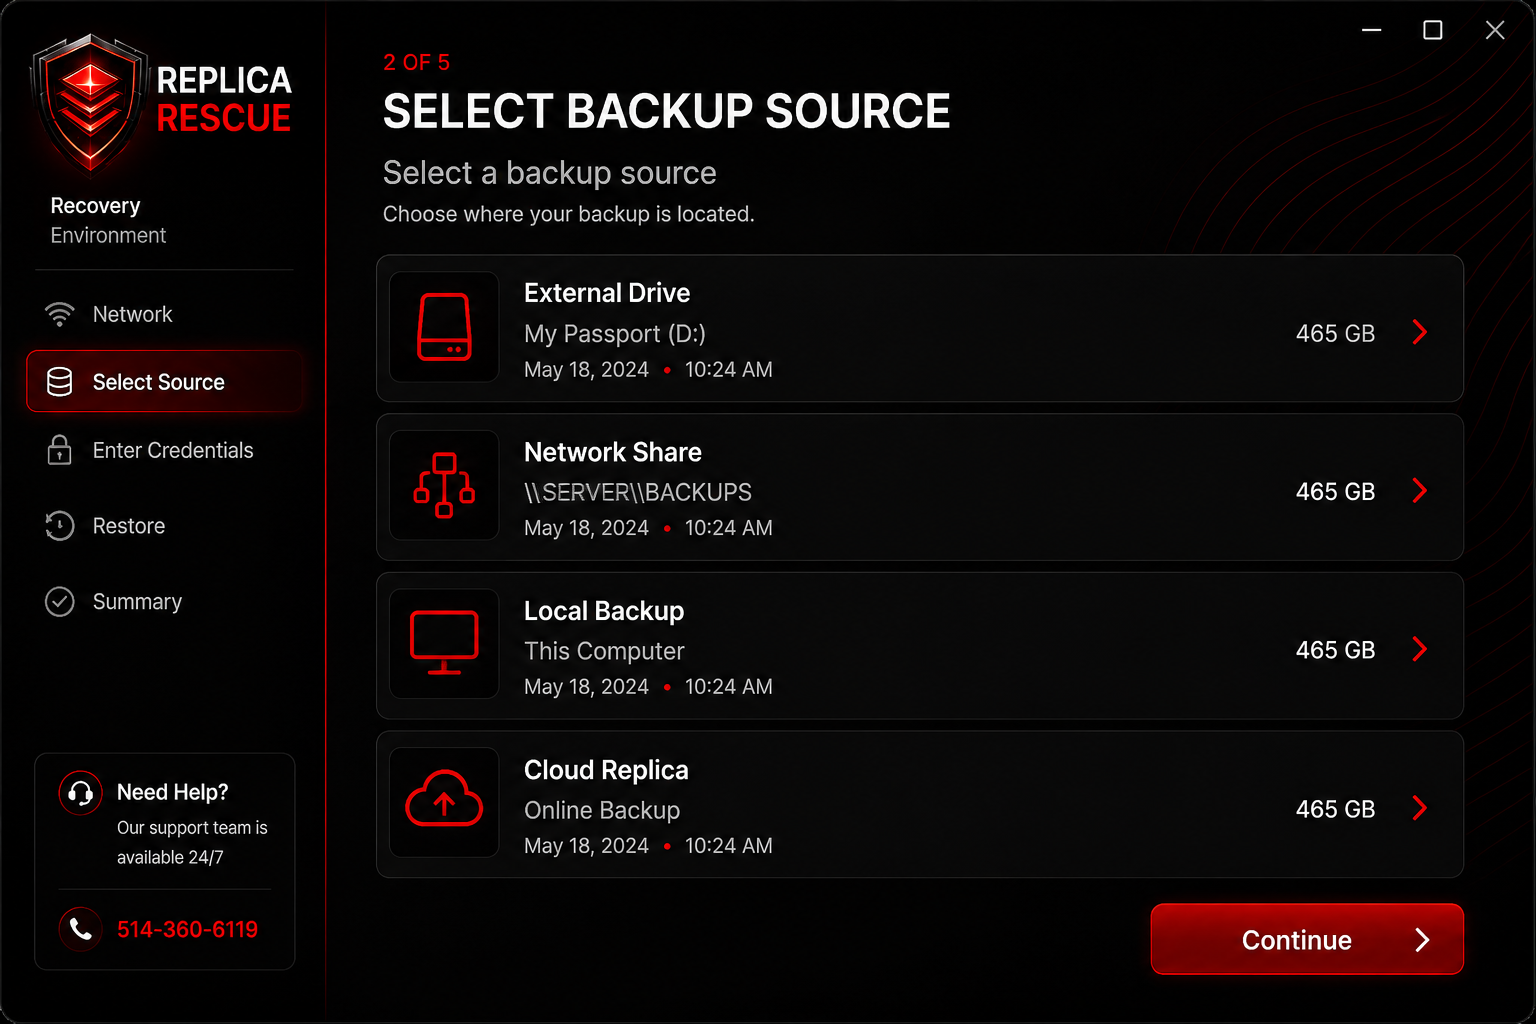The image size is (1536, 1024).
Task: Click the Replica Rescue shield logo
Action: 90,106
